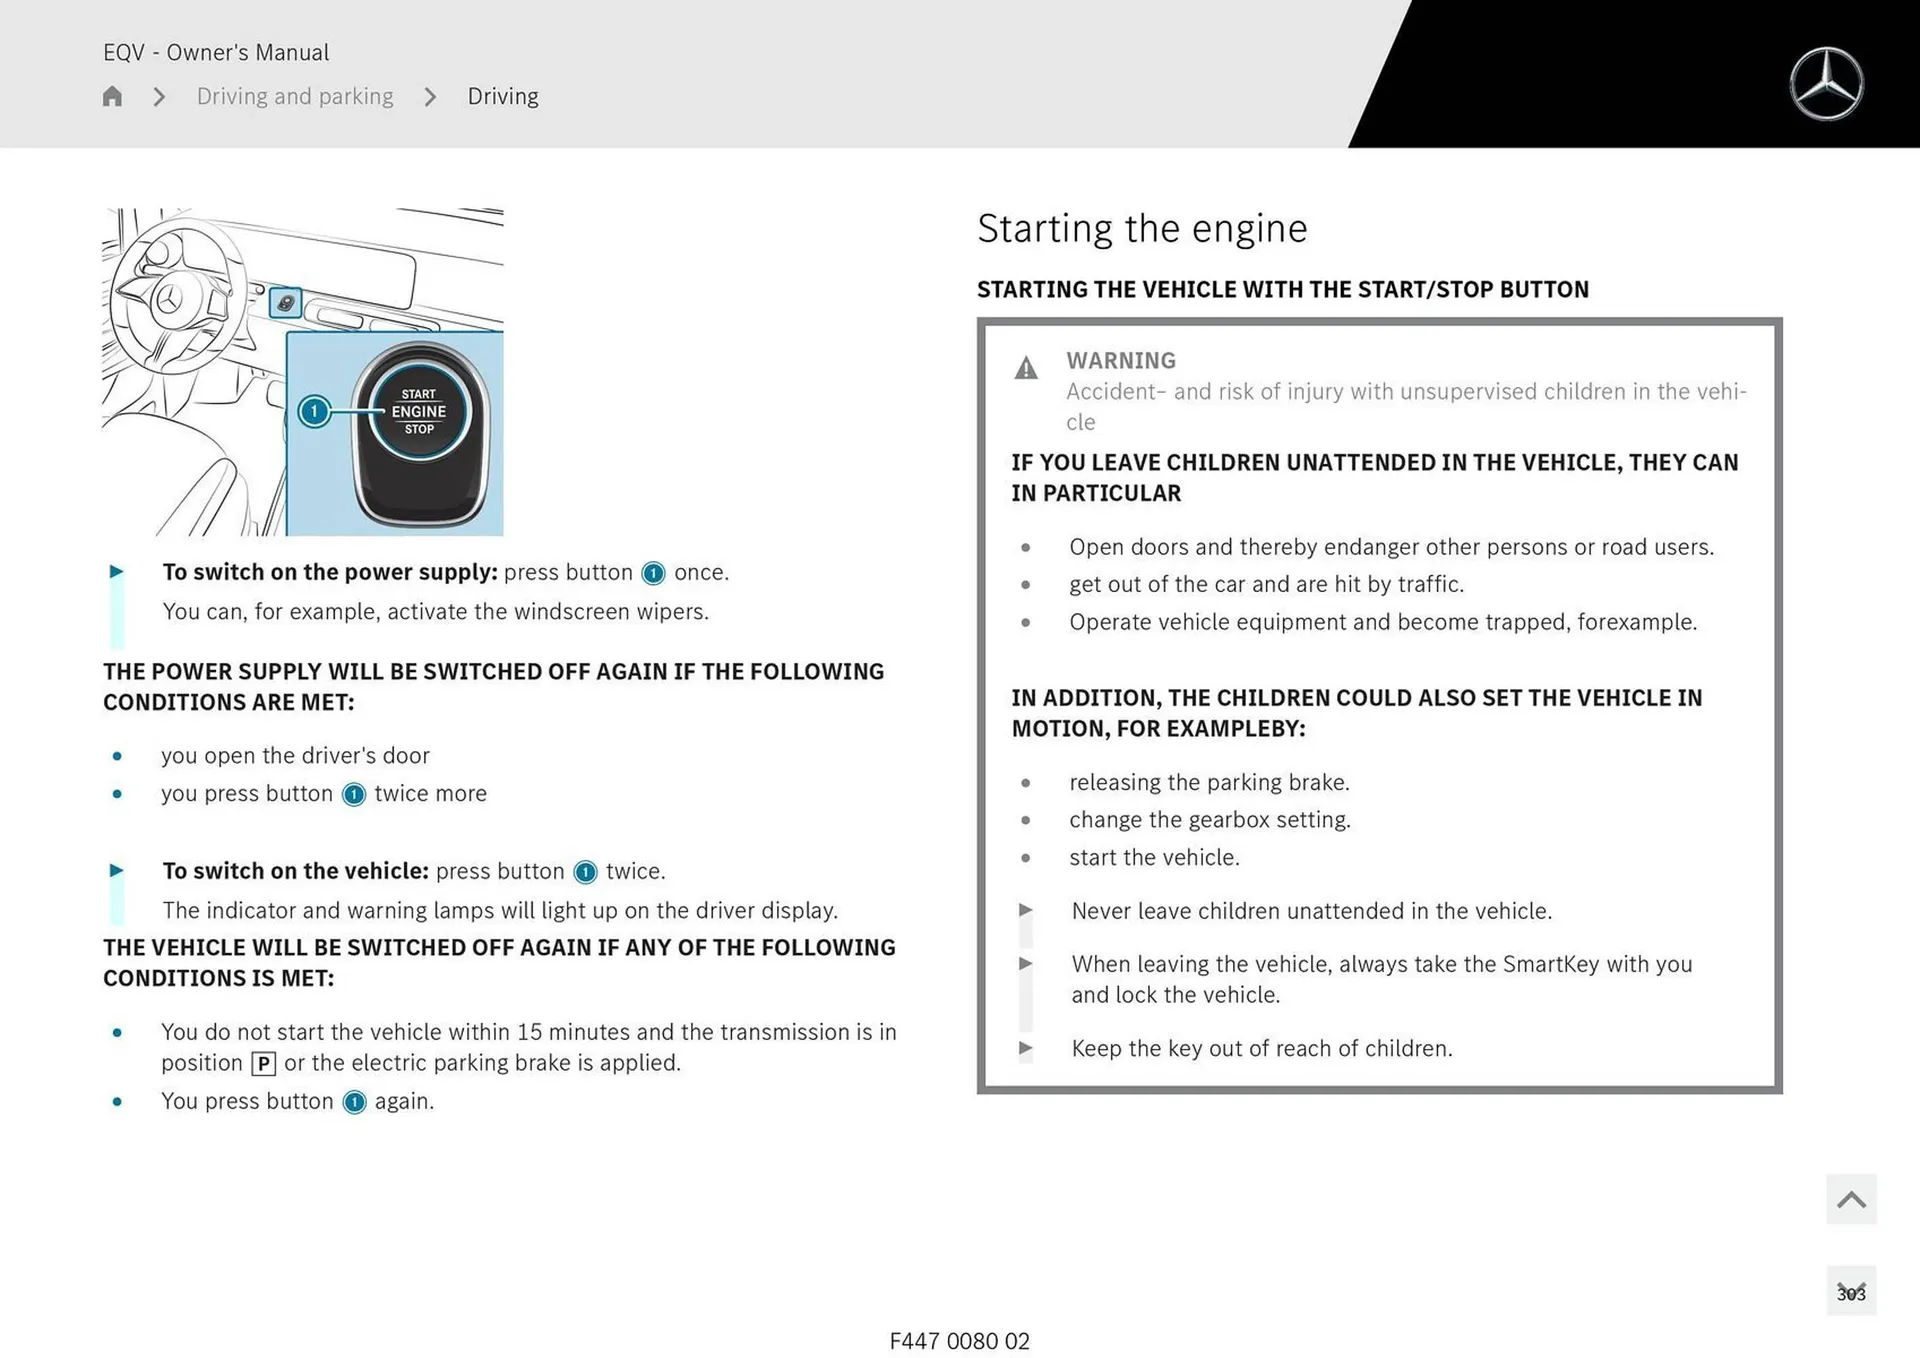Click the scroll-to-top chevron button

[1851, 1199]
